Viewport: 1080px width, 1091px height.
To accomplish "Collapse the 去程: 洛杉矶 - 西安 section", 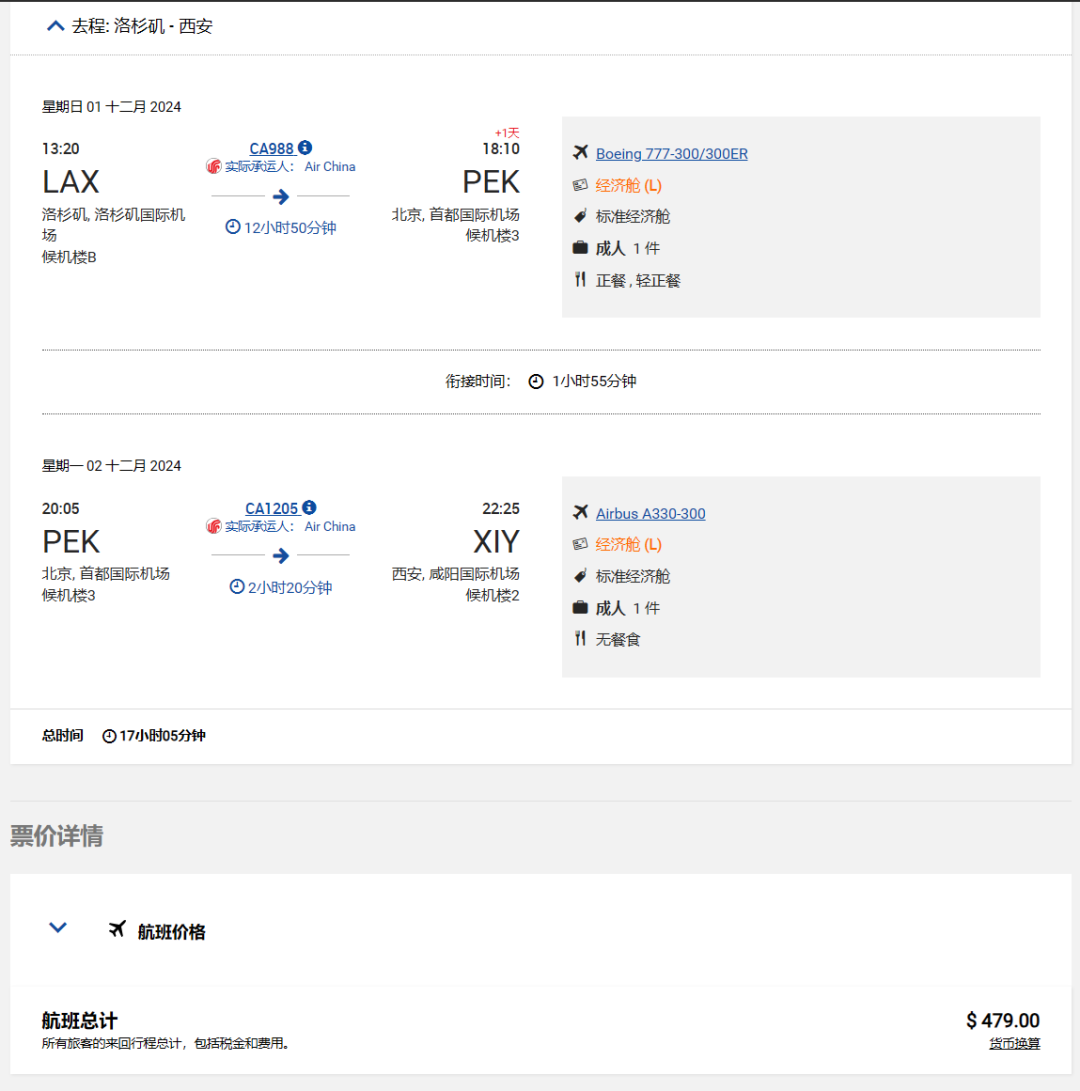I will pyautogui.click(x=56, y=26).
